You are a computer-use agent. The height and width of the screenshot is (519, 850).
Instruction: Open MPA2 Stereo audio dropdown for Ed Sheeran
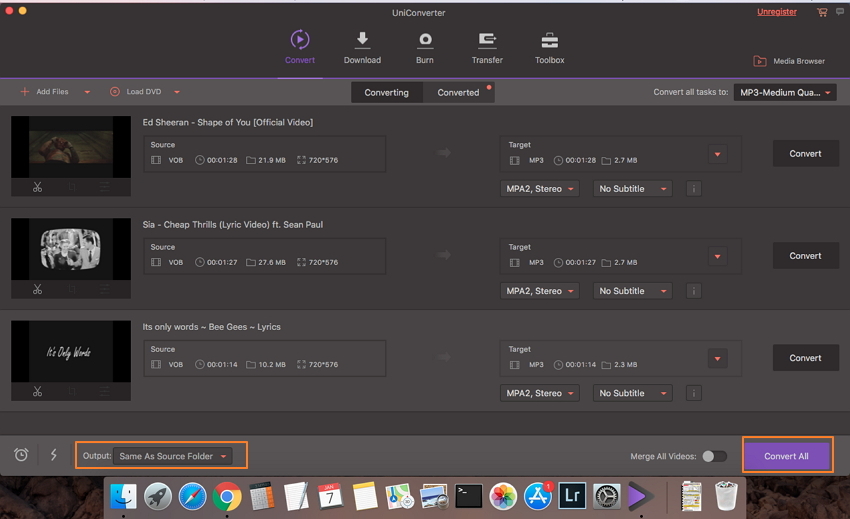coord(539,189)
